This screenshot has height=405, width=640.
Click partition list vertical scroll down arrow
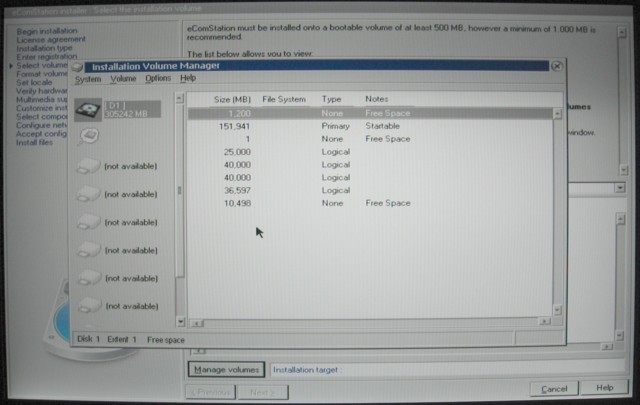(x=557, y=310)
